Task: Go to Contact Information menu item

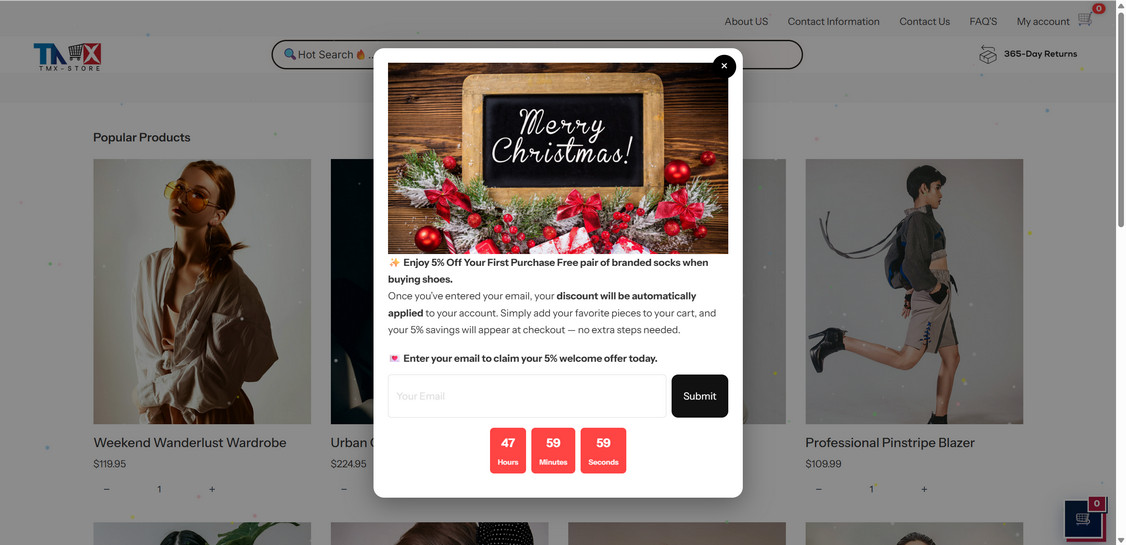Action: pos(833,22)
